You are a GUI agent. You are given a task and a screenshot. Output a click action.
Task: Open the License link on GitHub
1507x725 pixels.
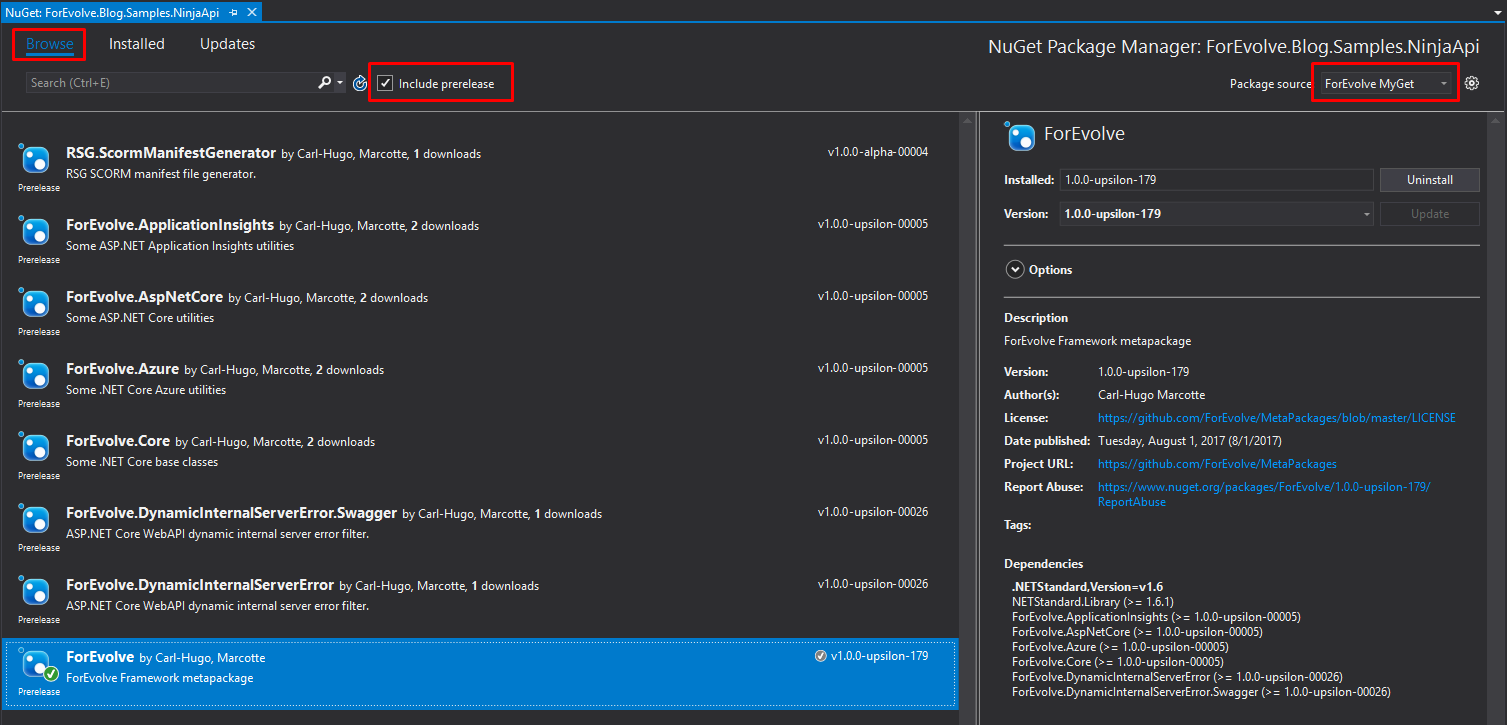click(x=1277, y=418)
